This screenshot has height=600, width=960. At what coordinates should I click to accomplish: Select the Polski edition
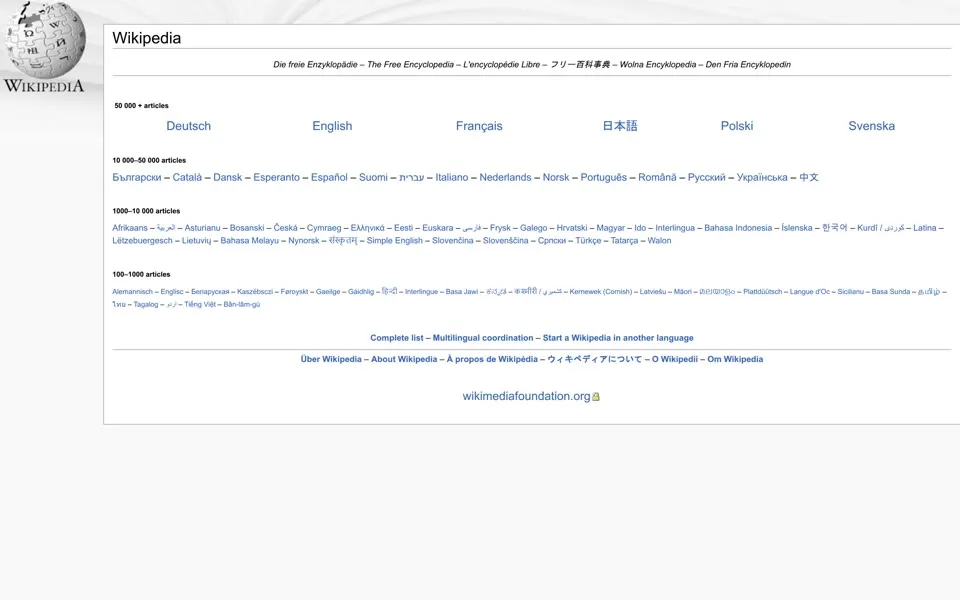(x=737, y=126)
